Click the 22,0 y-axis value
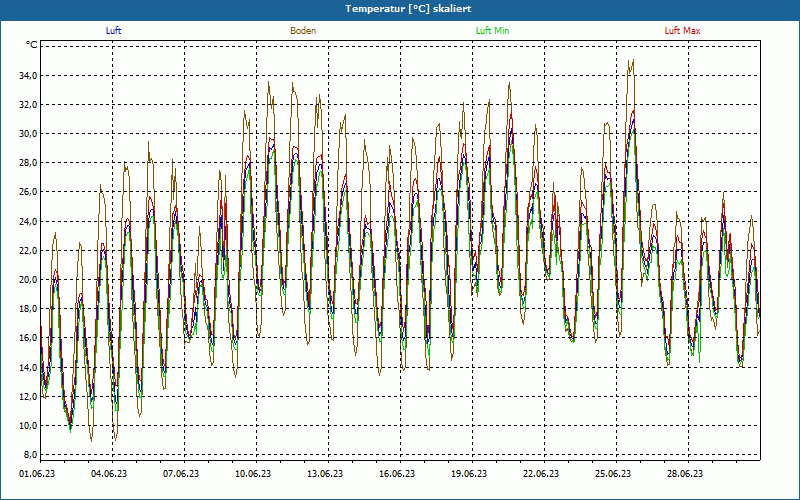 pos(28,251)
